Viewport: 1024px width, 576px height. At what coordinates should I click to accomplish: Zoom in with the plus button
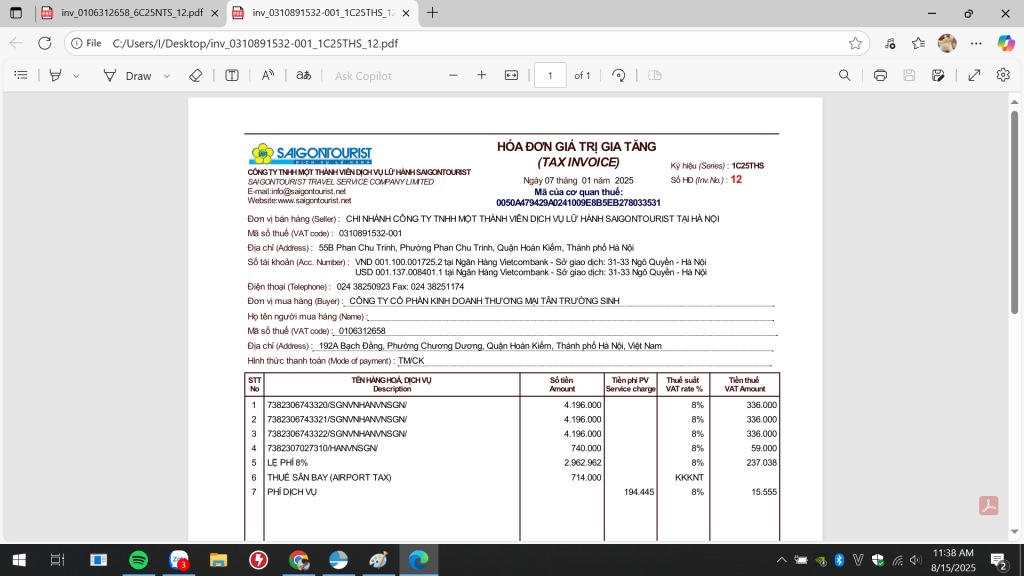click(481, 75)
